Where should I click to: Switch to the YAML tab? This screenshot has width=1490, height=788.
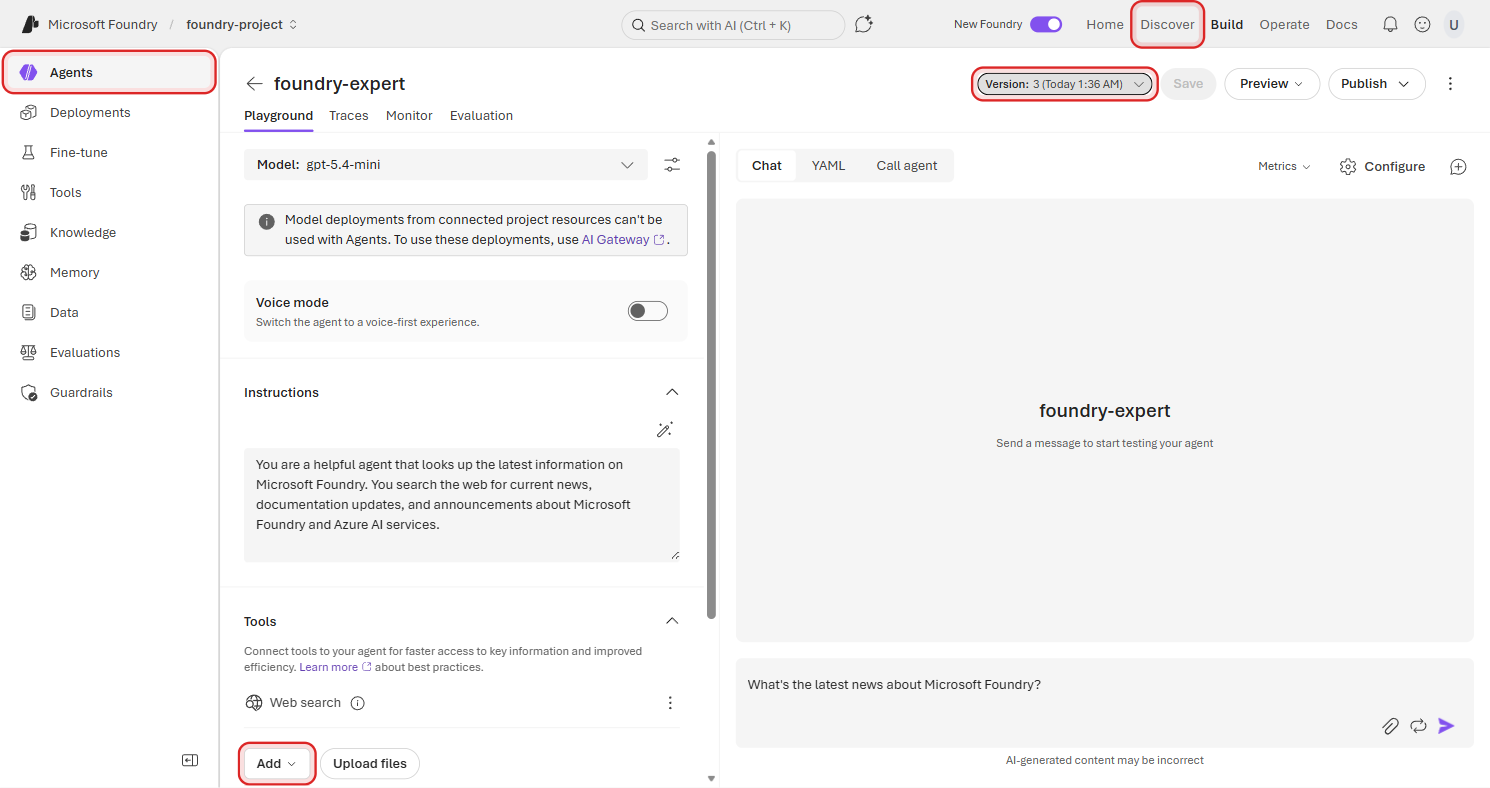point(828,166)
